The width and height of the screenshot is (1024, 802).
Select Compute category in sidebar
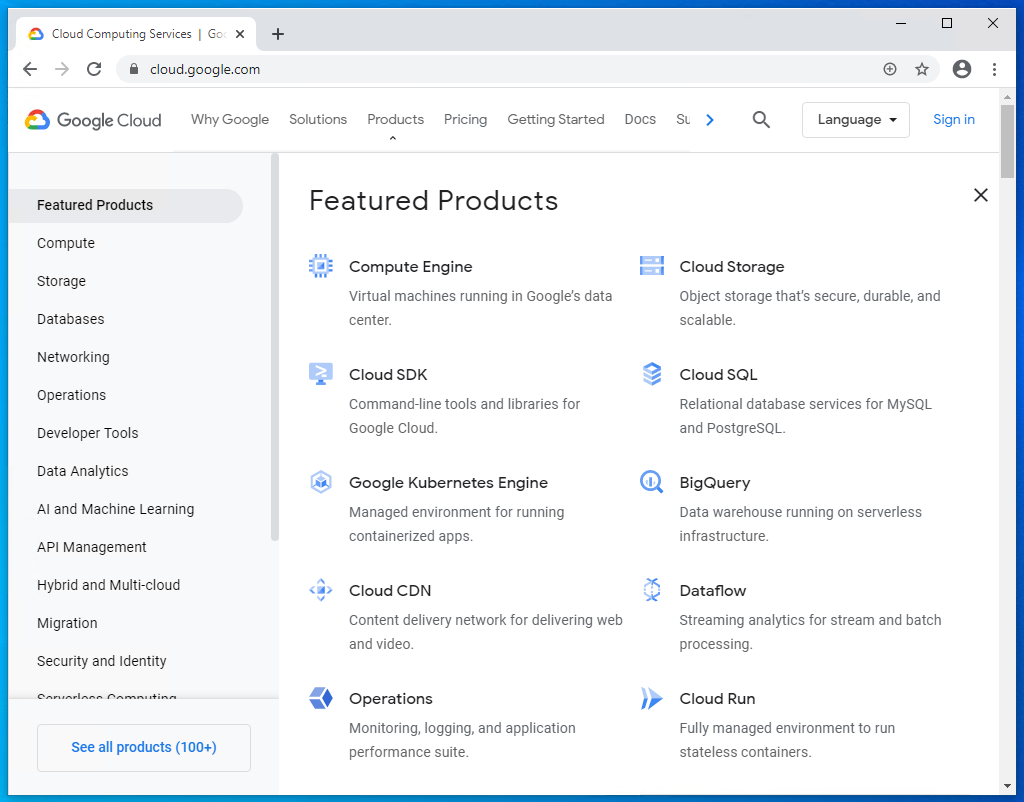pyautogui.click(x=66, y=243)
